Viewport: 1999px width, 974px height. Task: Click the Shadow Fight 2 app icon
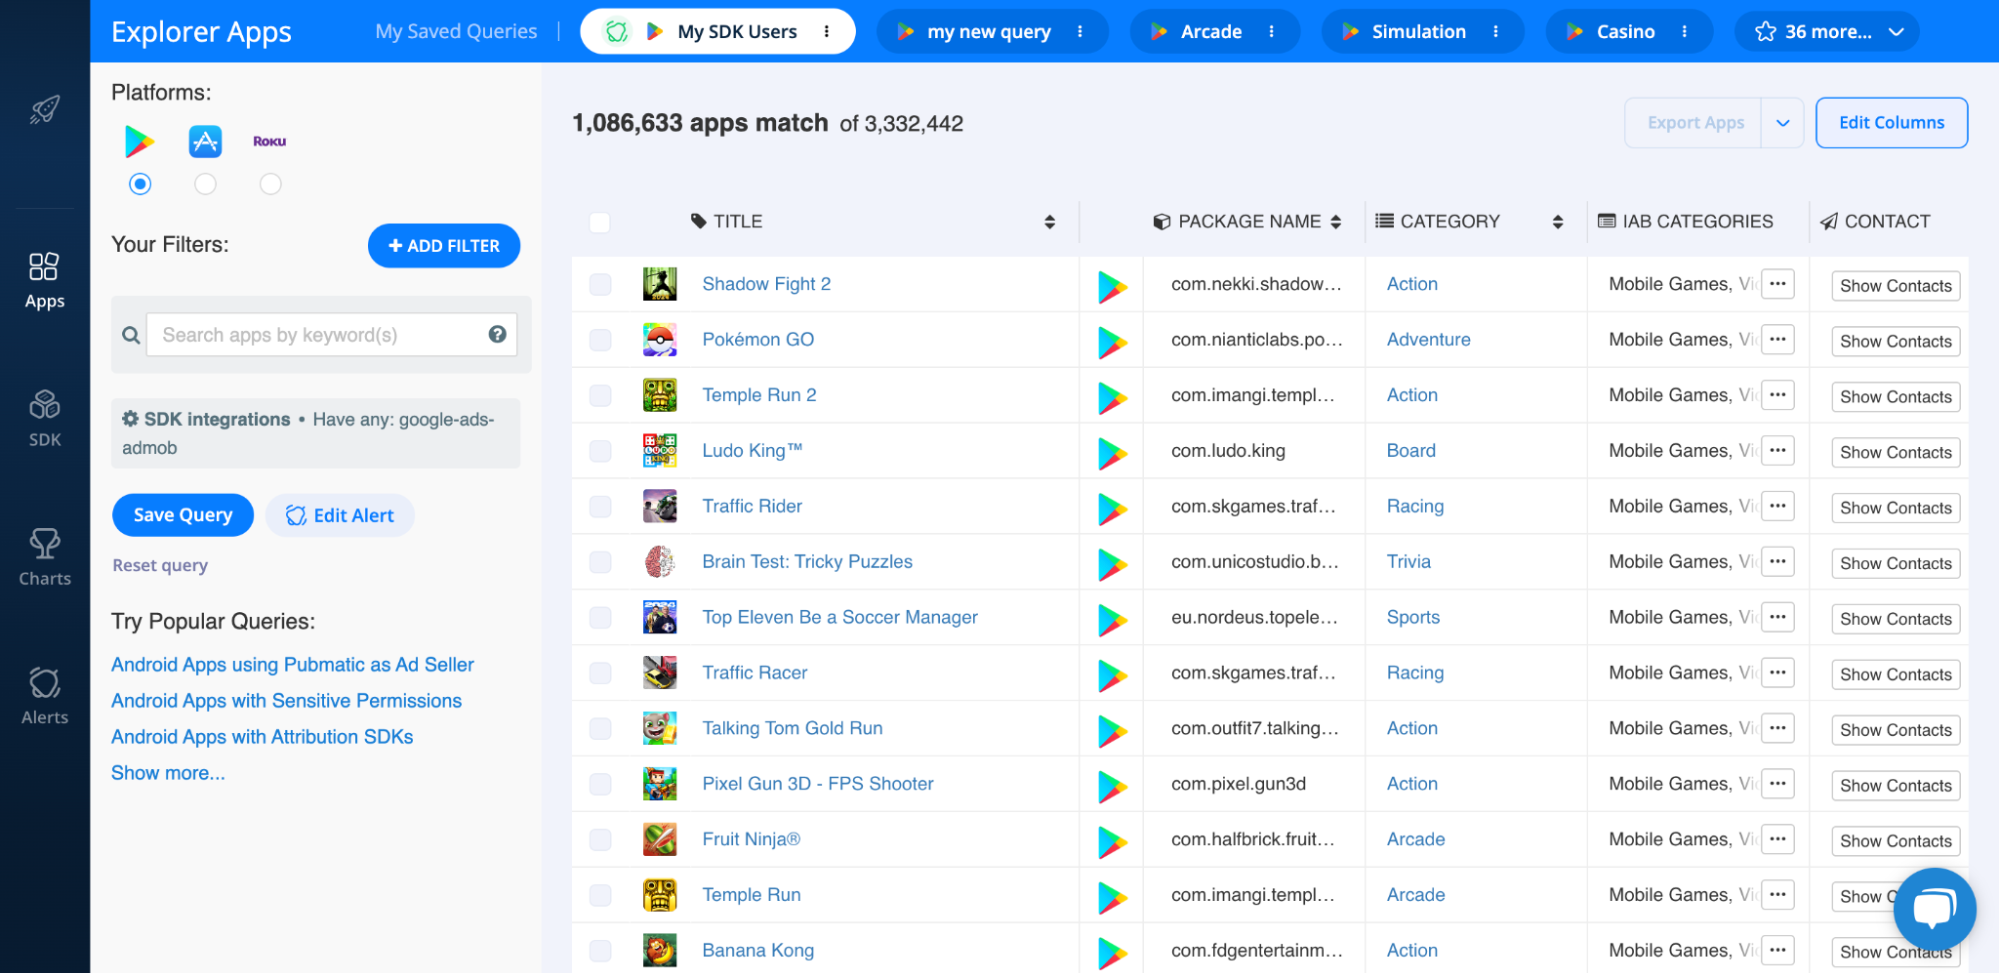coord(660,284)
